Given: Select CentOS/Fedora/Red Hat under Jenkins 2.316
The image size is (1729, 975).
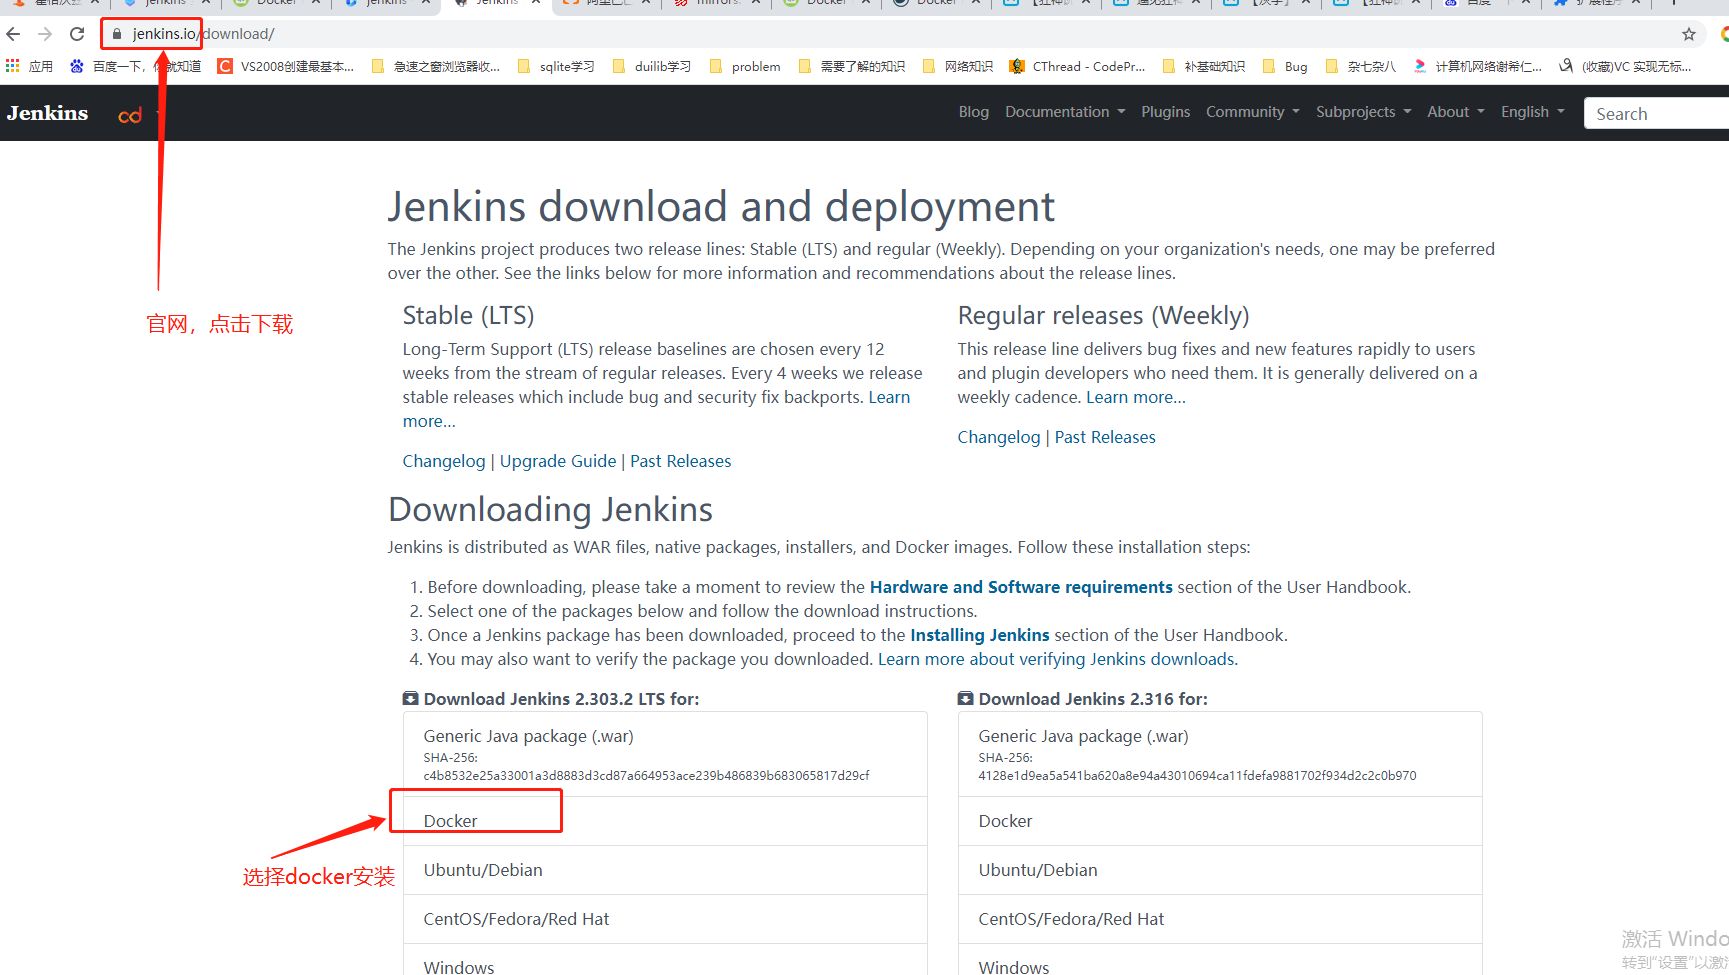Looking at the screenshot, I should (1220, 919).
